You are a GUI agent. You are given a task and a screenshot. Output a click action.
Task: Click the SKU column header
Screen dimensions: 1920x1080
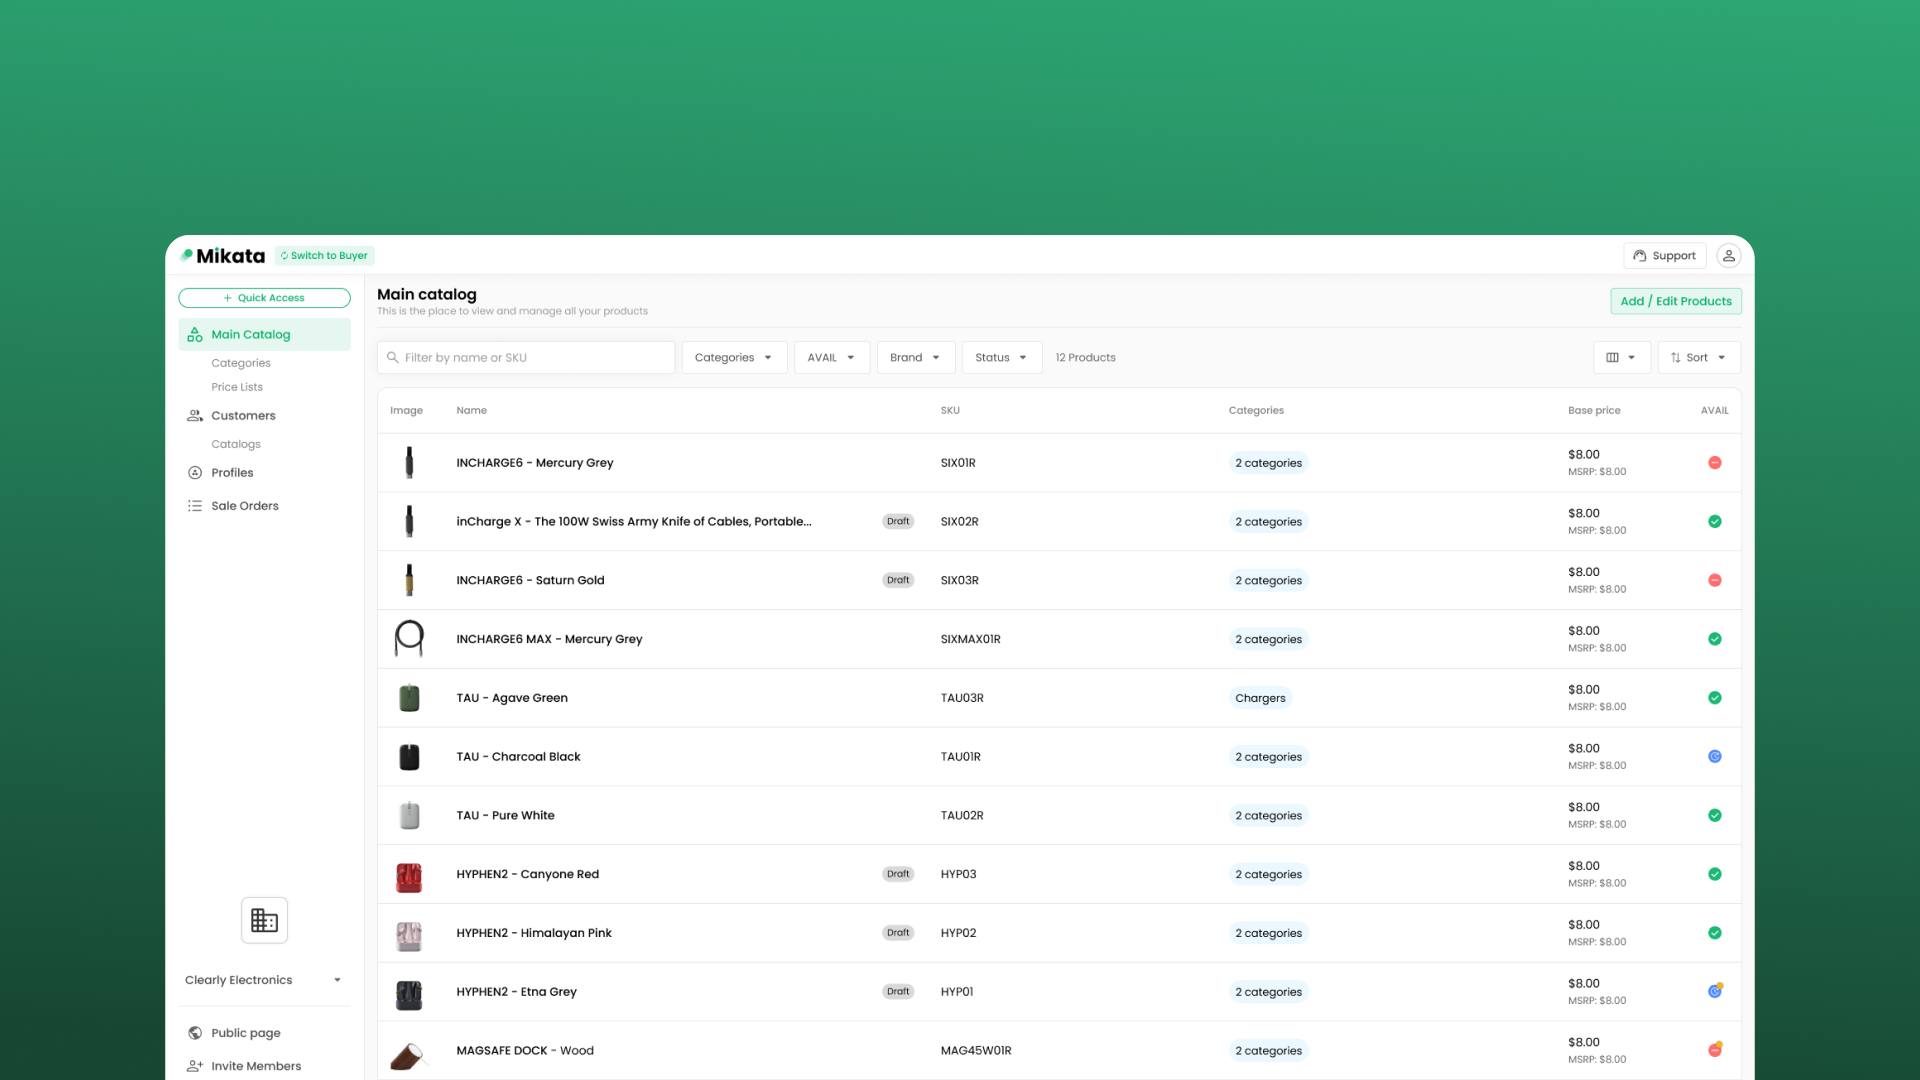pyautogui.click(x=950, y=411)
